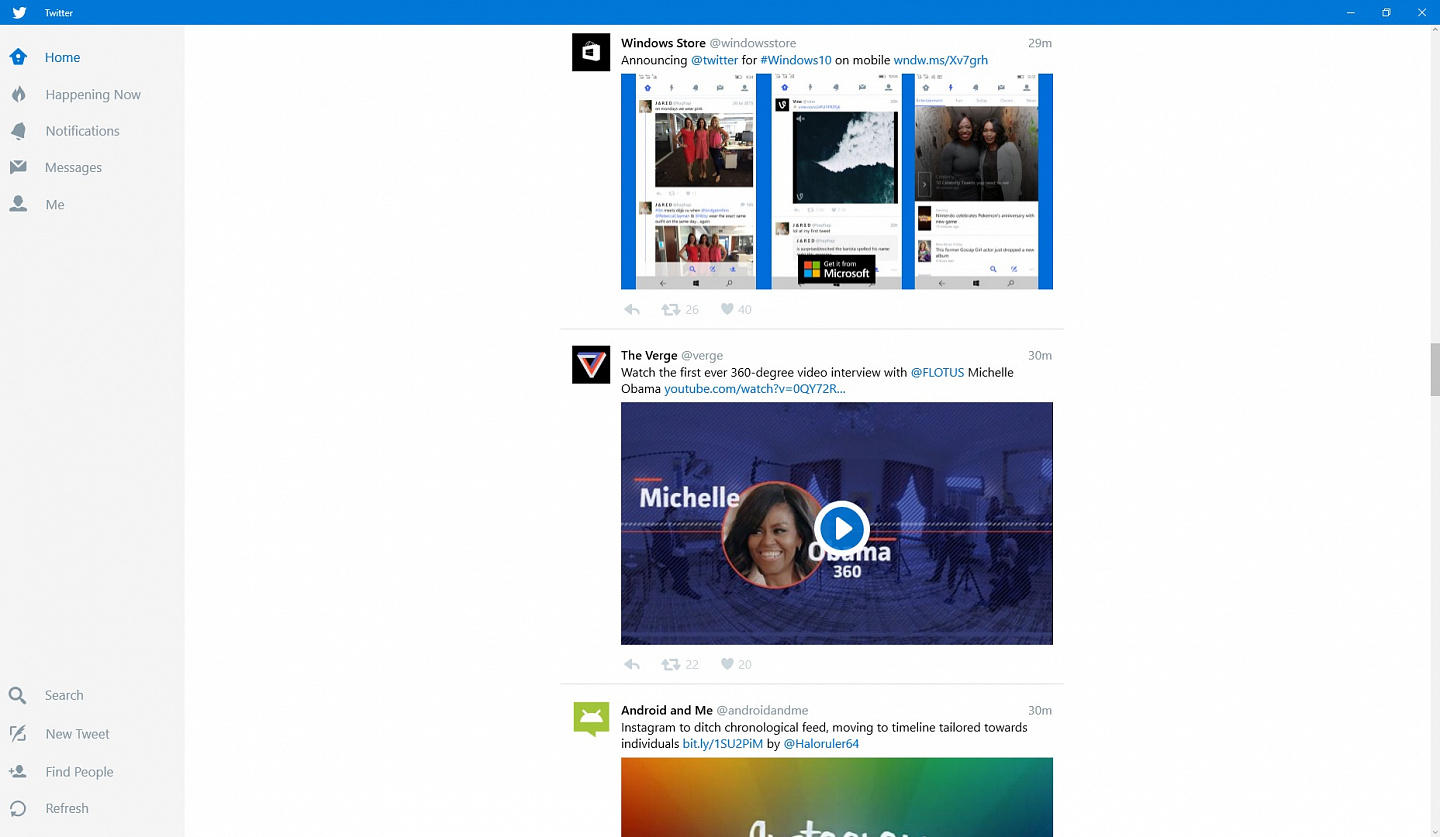Select Notifications in the sidebar

tap(82, 131)
